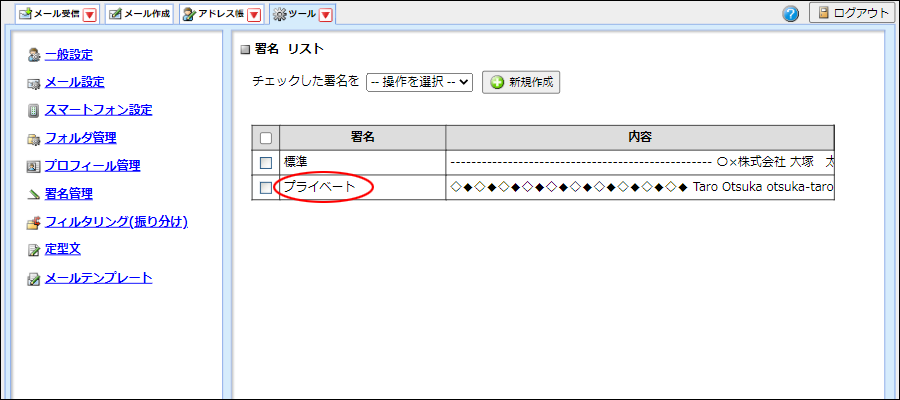900x400 pixels.
Task: Check the プライベート signature checkbox
Action: 266,187
